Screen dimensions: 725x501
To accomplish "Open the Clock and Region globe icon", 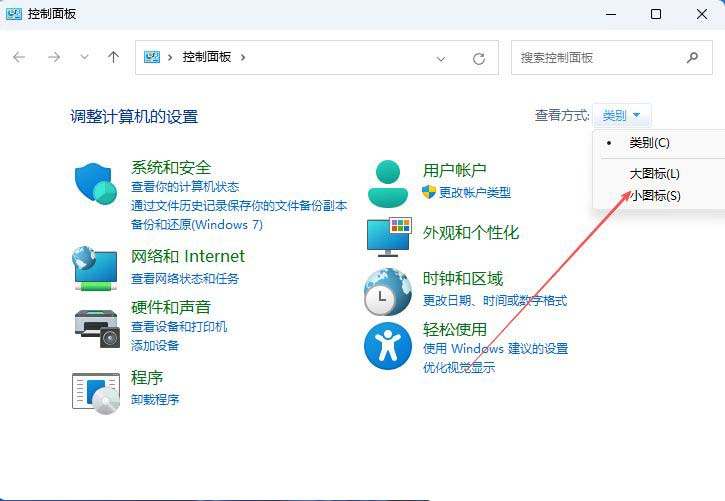I will pyautogui.click(x=388, y=291).
